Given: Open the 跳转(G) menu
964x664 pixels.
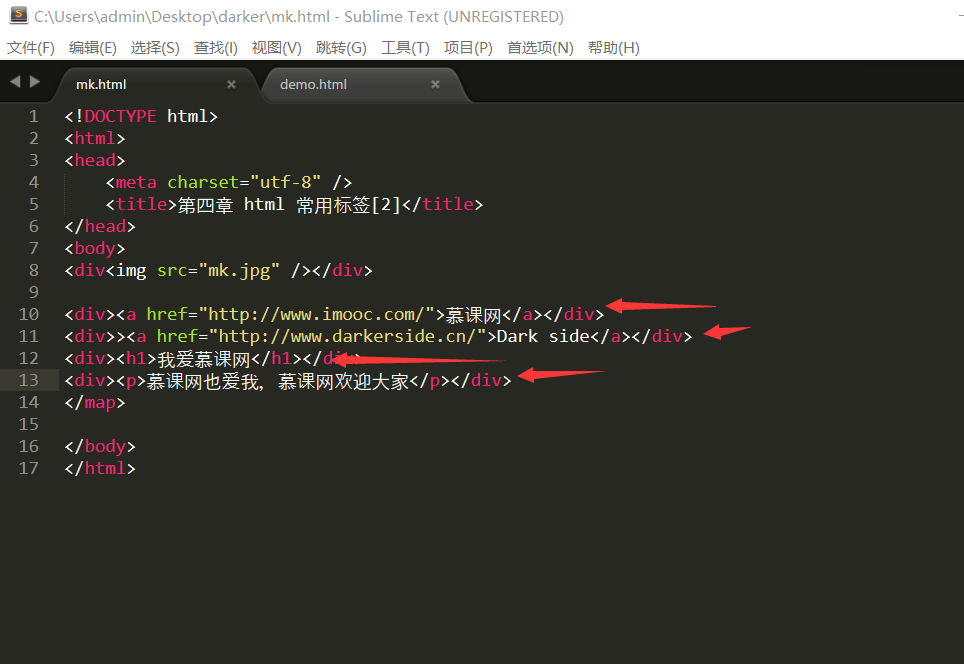Looking at the screenshot, I should [341, 48].
